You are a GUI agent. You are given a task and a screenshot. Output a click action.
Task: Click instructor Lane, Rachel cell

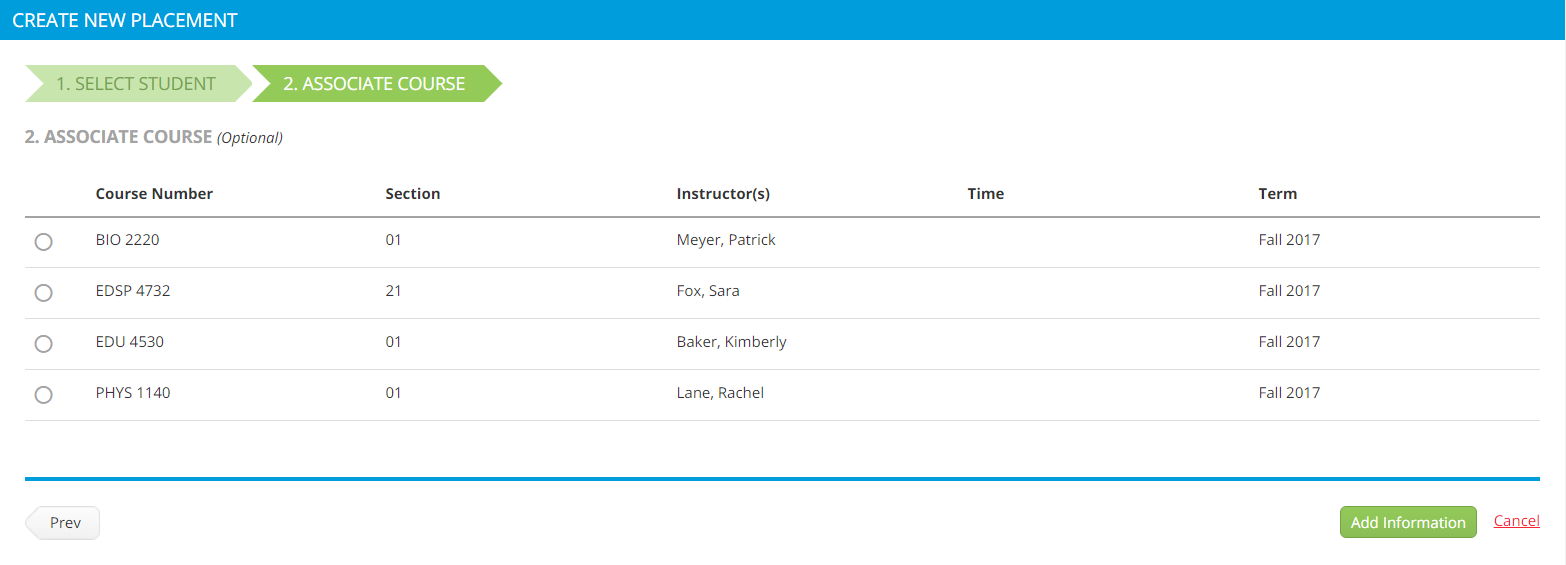720,393
